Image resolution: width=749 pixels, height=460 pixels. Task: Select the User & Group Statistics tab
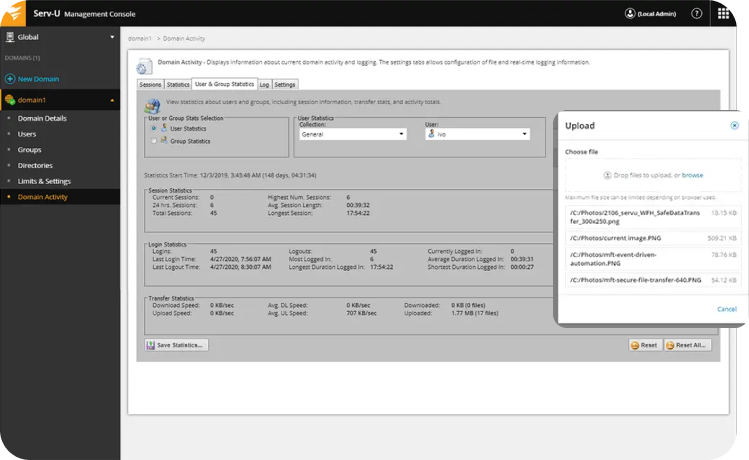click(x=224, y=84)
